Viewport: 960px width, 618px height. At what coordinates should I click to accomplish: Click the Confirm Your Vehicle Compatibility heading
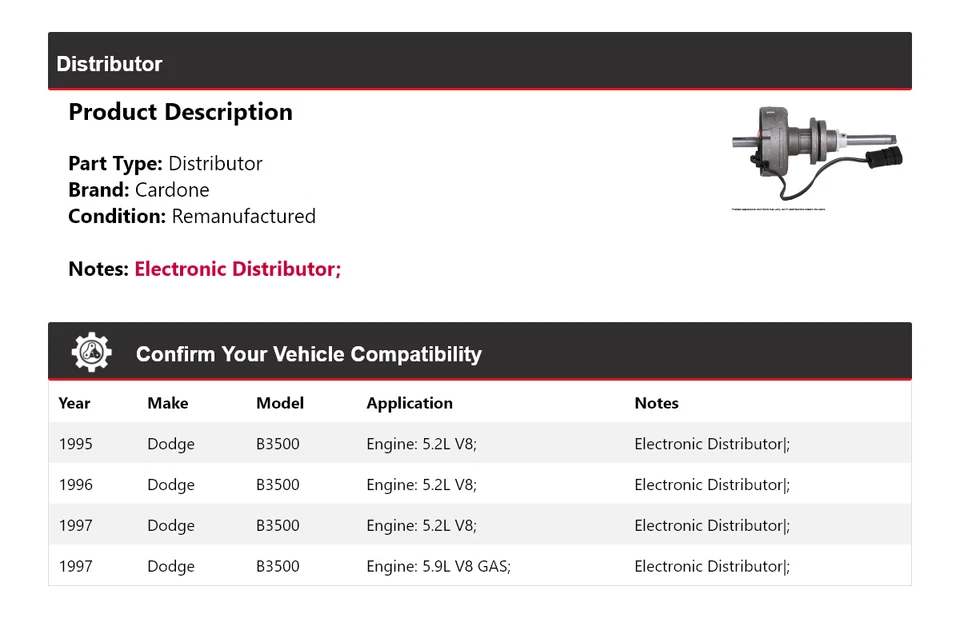pyautogui.click(x=308, y=354)
